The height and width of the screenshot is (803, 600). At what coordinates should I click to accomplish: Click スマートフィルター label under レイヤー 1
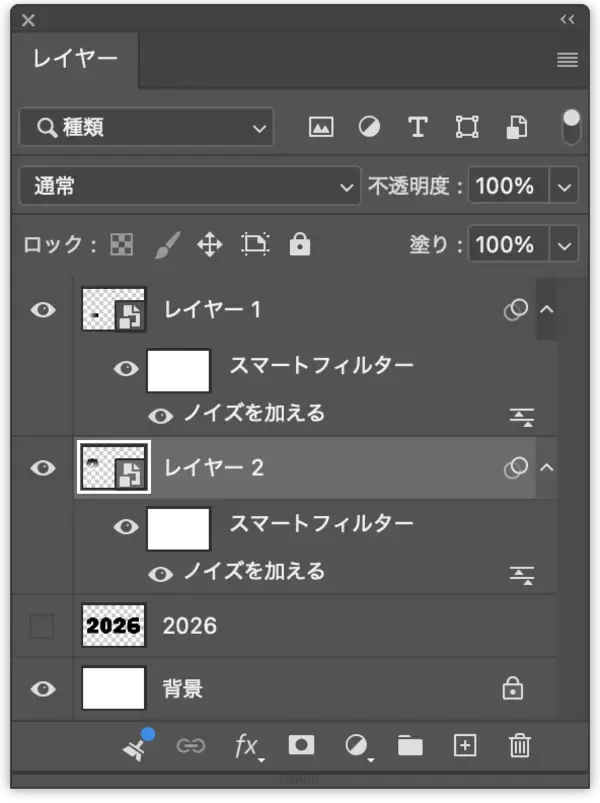click(322, 365)
